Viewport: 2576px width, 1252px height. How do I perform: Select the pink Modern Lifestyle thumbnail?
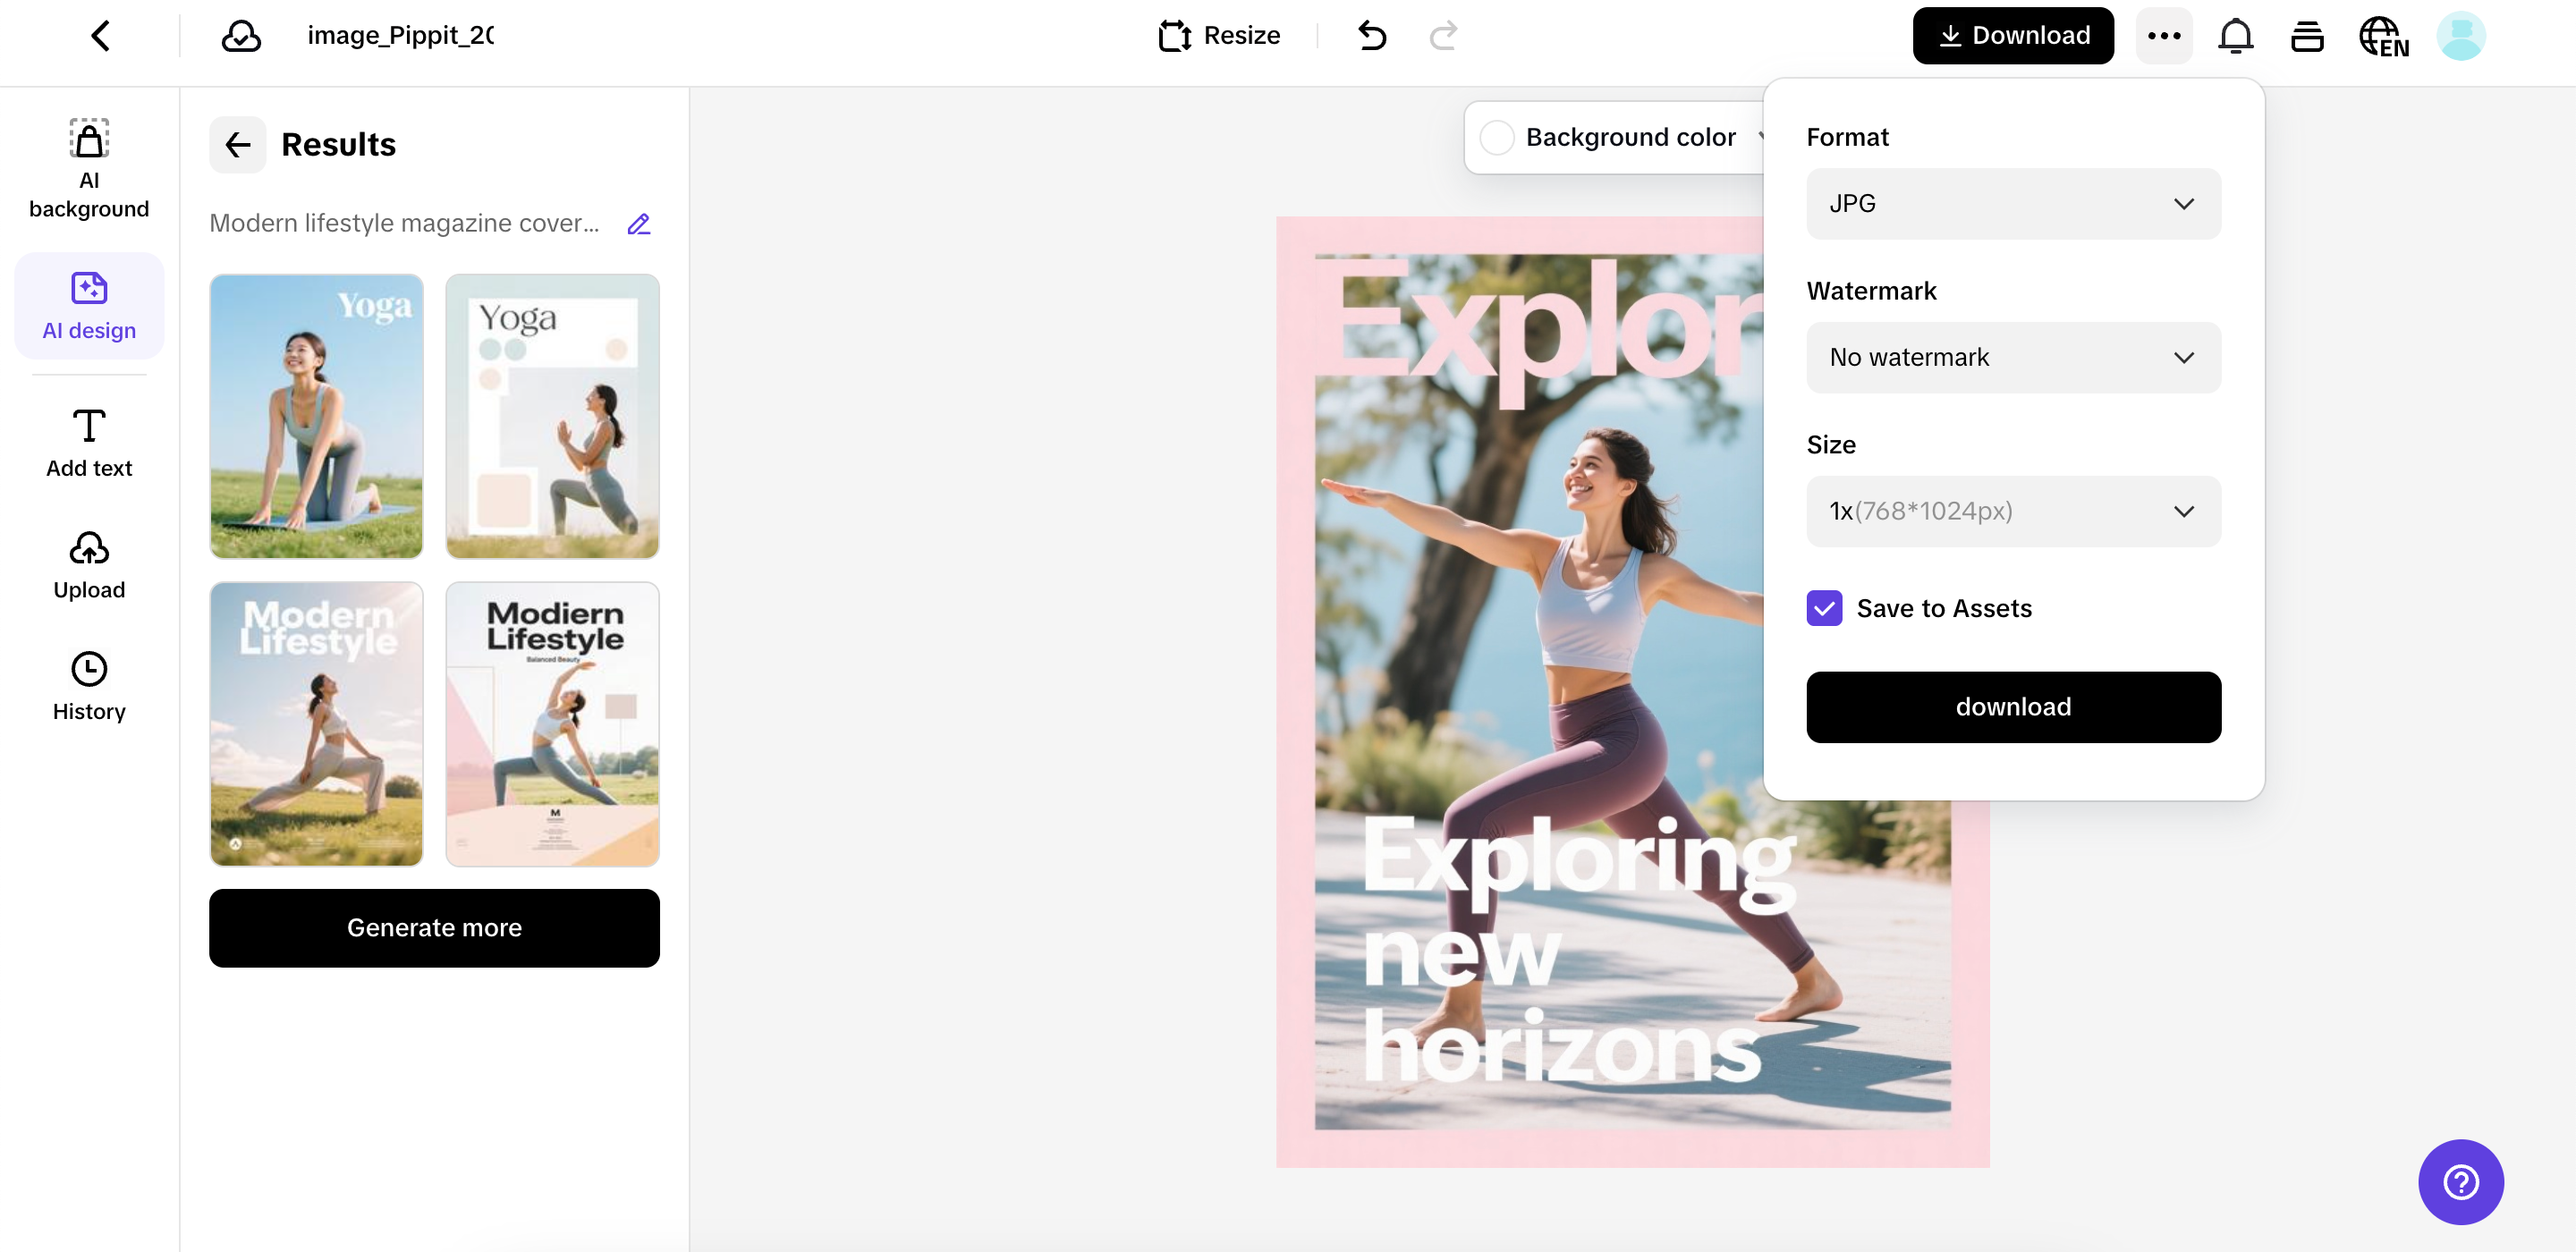[552, 724]
